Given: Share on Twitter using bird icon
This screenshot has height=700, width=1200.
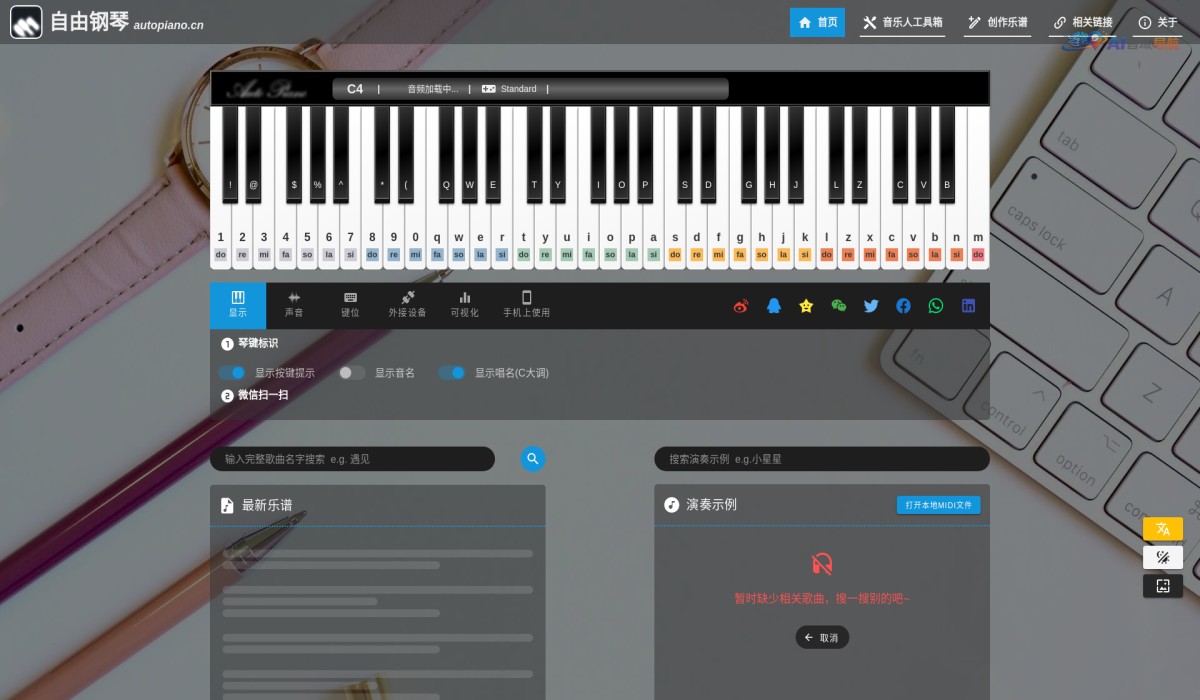Looking at the screenshot, I should (x=871, y=306).
